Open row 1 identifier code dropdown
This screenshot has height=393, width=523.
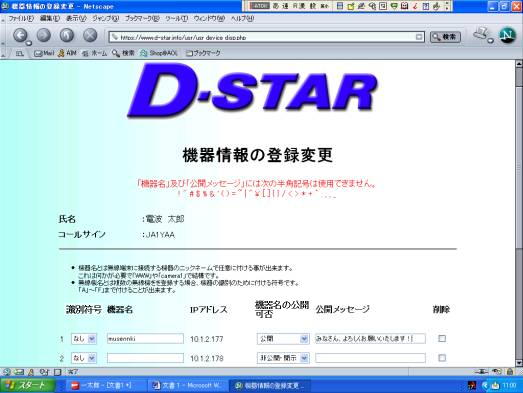pyautogui.click(x=84, y=339)
